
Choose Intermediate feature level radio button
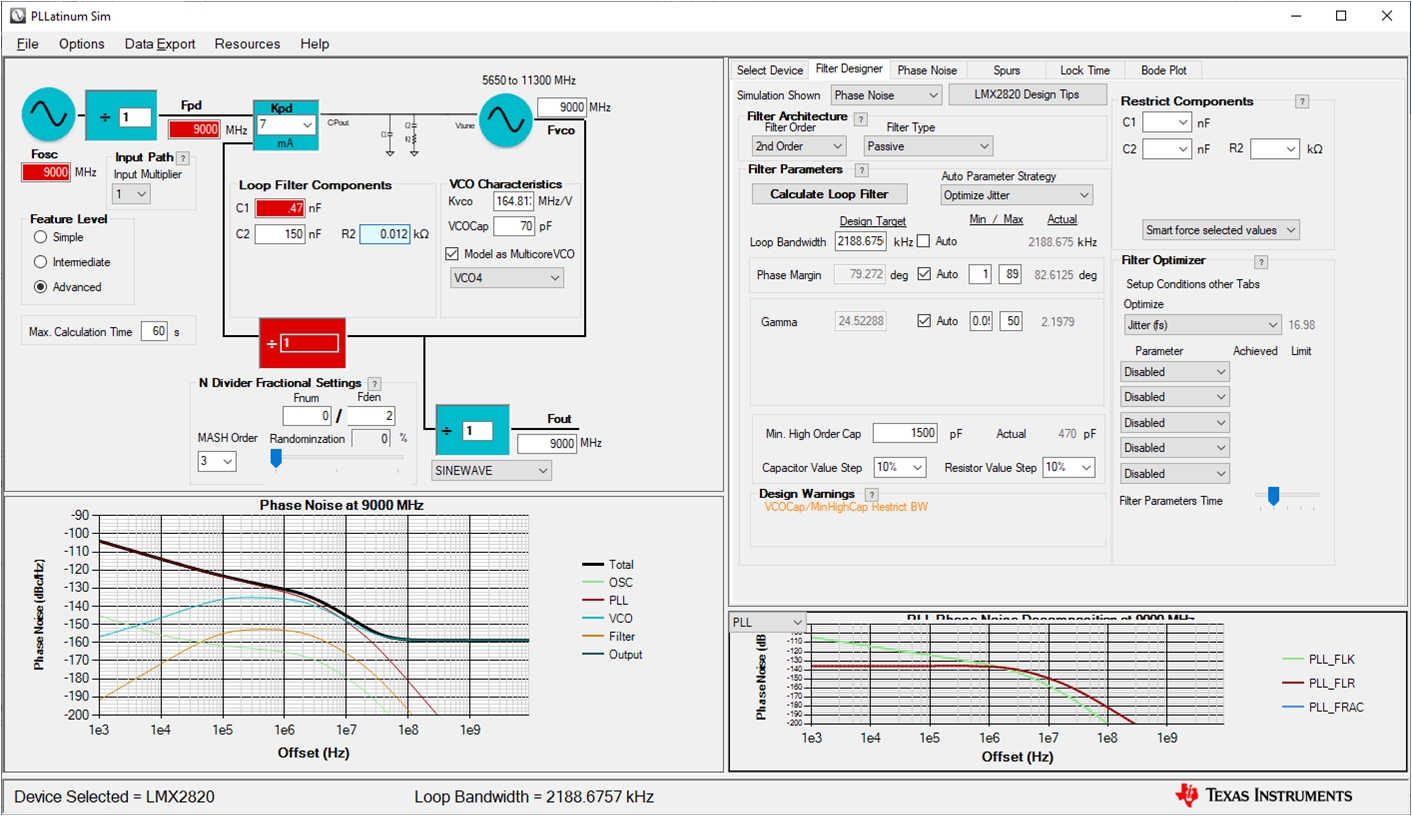(x=41, y=262)
